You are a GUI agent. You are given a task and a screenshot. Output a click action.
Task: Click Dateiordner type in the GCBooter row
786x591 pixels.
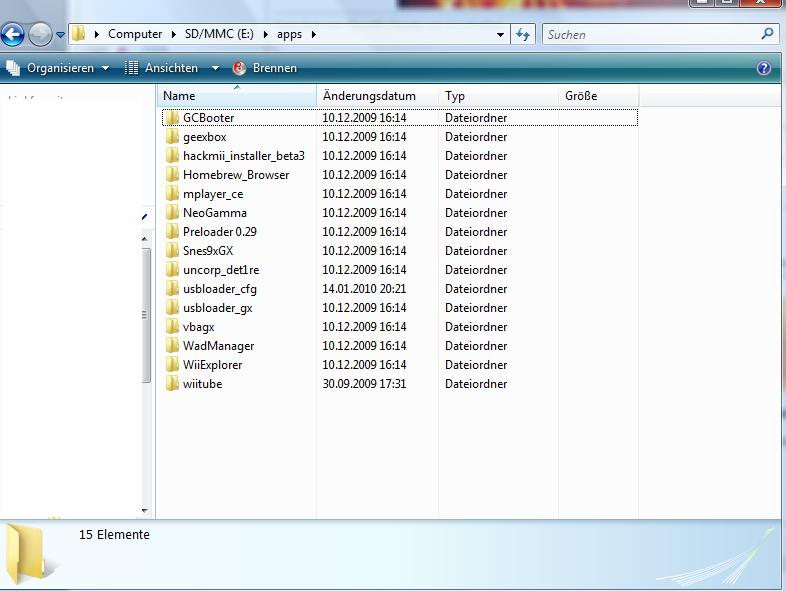(x=476, y=118)
